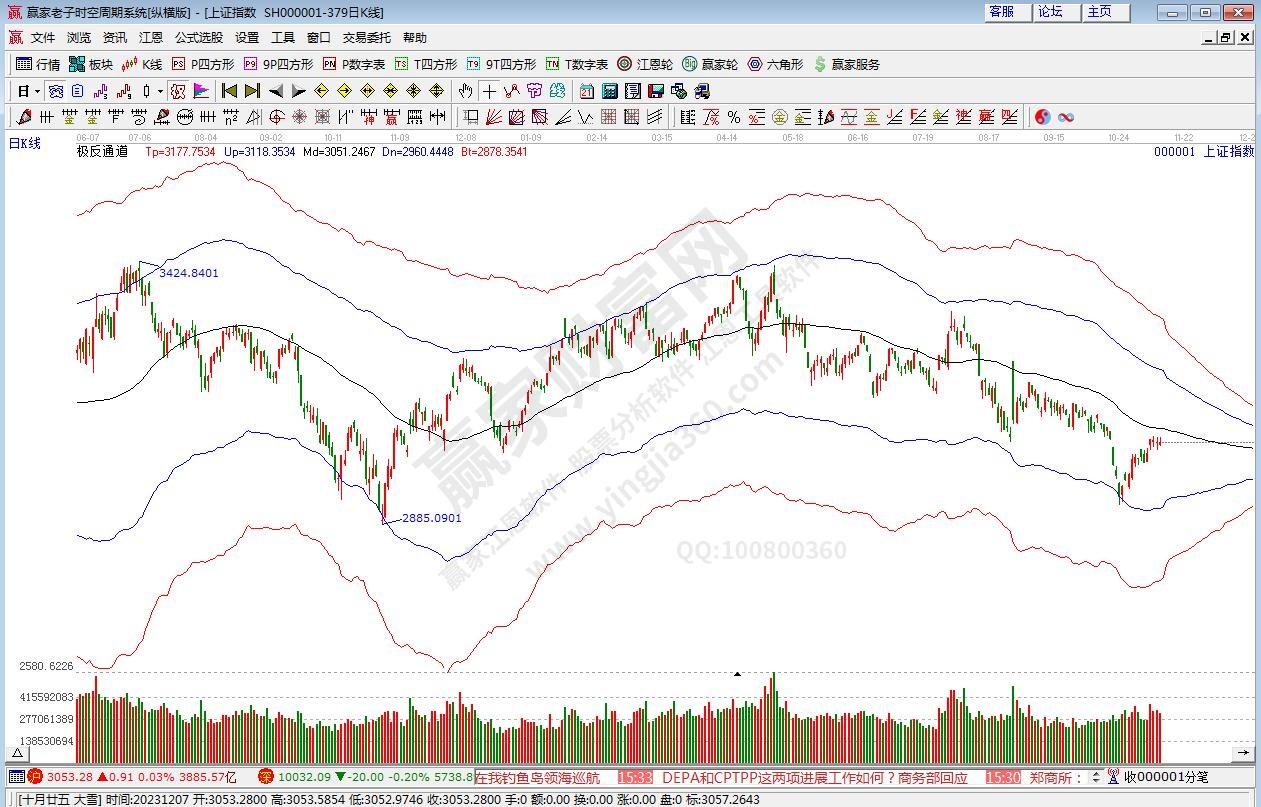Screen dimensions: 1261x807
Task: Toggle the selected chart-view button beside period selector
Action: coord(56,91)
